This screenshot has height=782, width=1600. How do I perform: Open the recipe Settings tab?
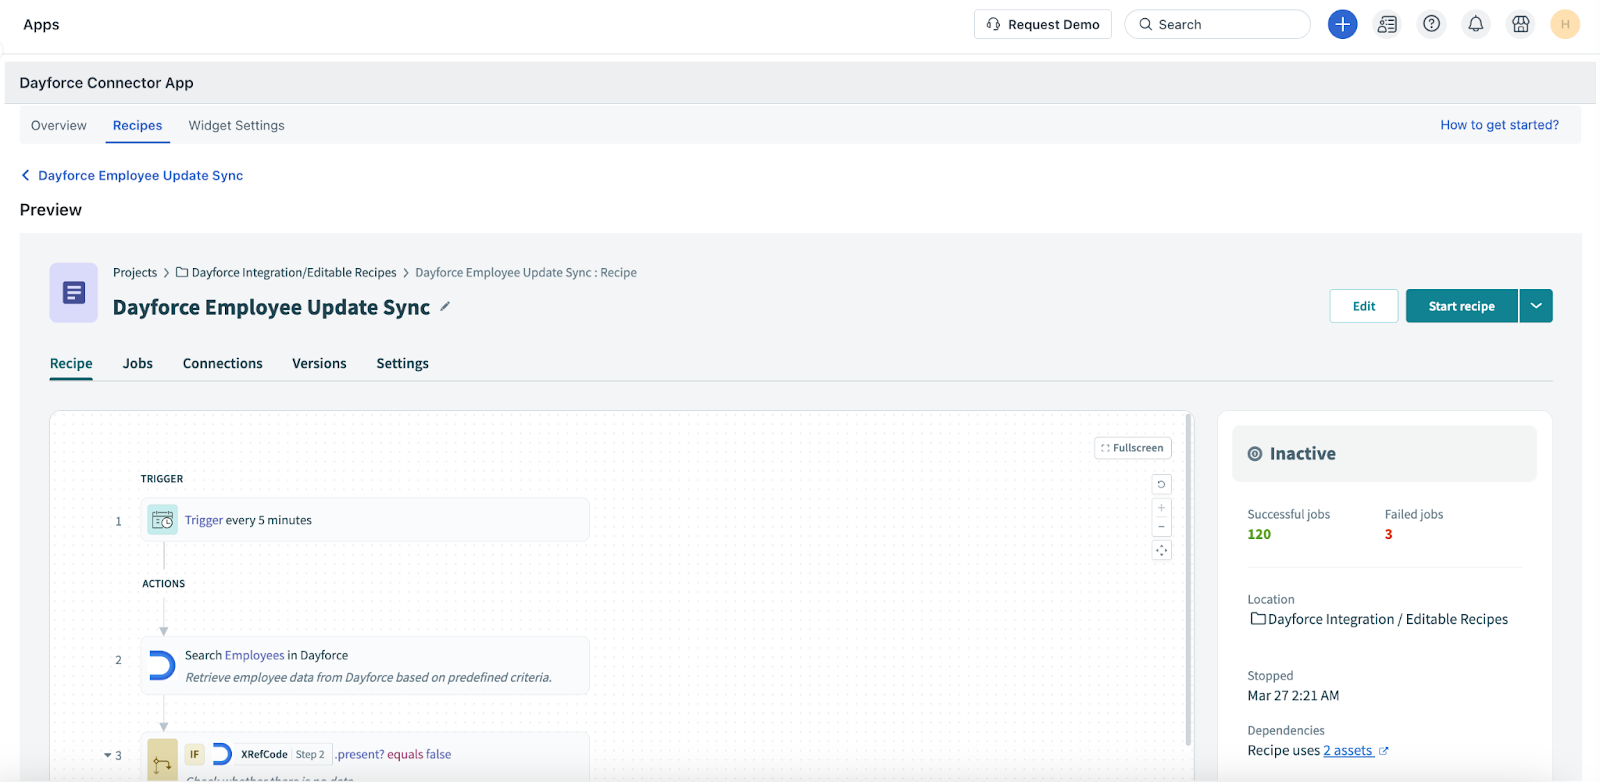tap(403, 363)
